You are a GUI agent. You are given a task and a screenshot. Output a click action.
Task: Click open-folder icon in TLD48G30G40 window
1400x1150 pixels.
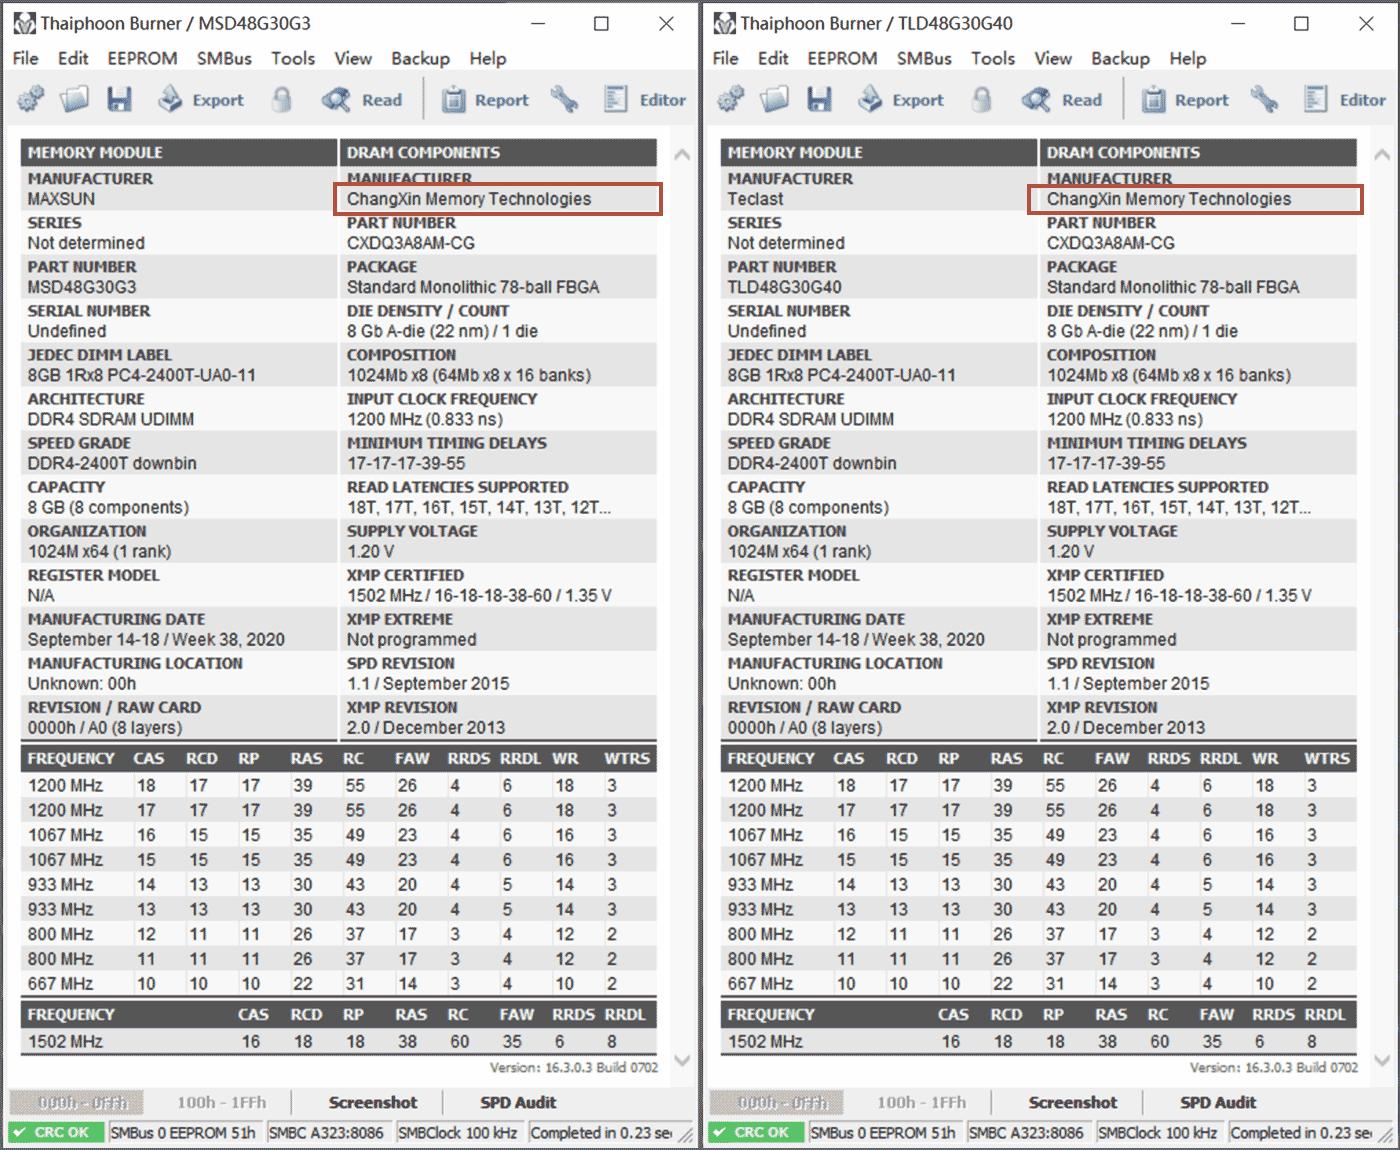tap(774, 99)
